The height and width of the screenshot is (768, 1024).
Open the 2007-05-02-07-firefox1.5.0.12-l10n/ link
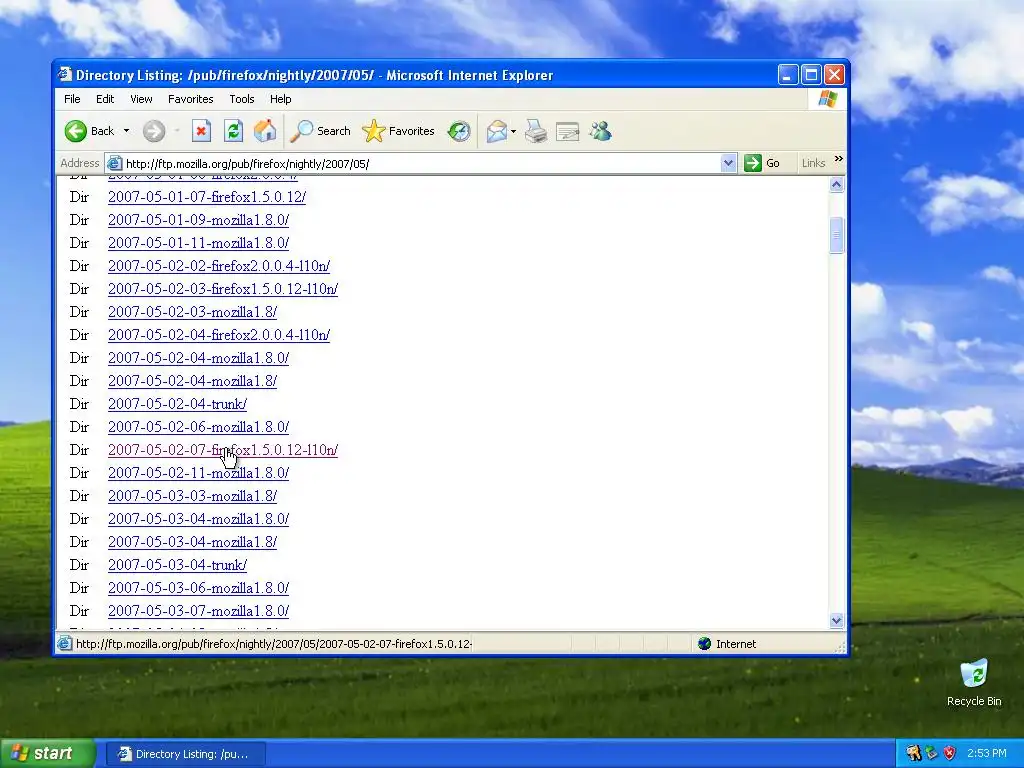tap(223, 450)
